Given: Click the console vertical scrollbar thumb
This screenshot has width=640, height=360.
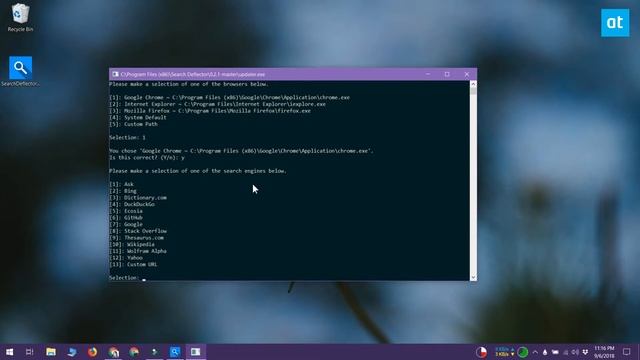Looking at the screenshot, I should (x=473, y=91).
